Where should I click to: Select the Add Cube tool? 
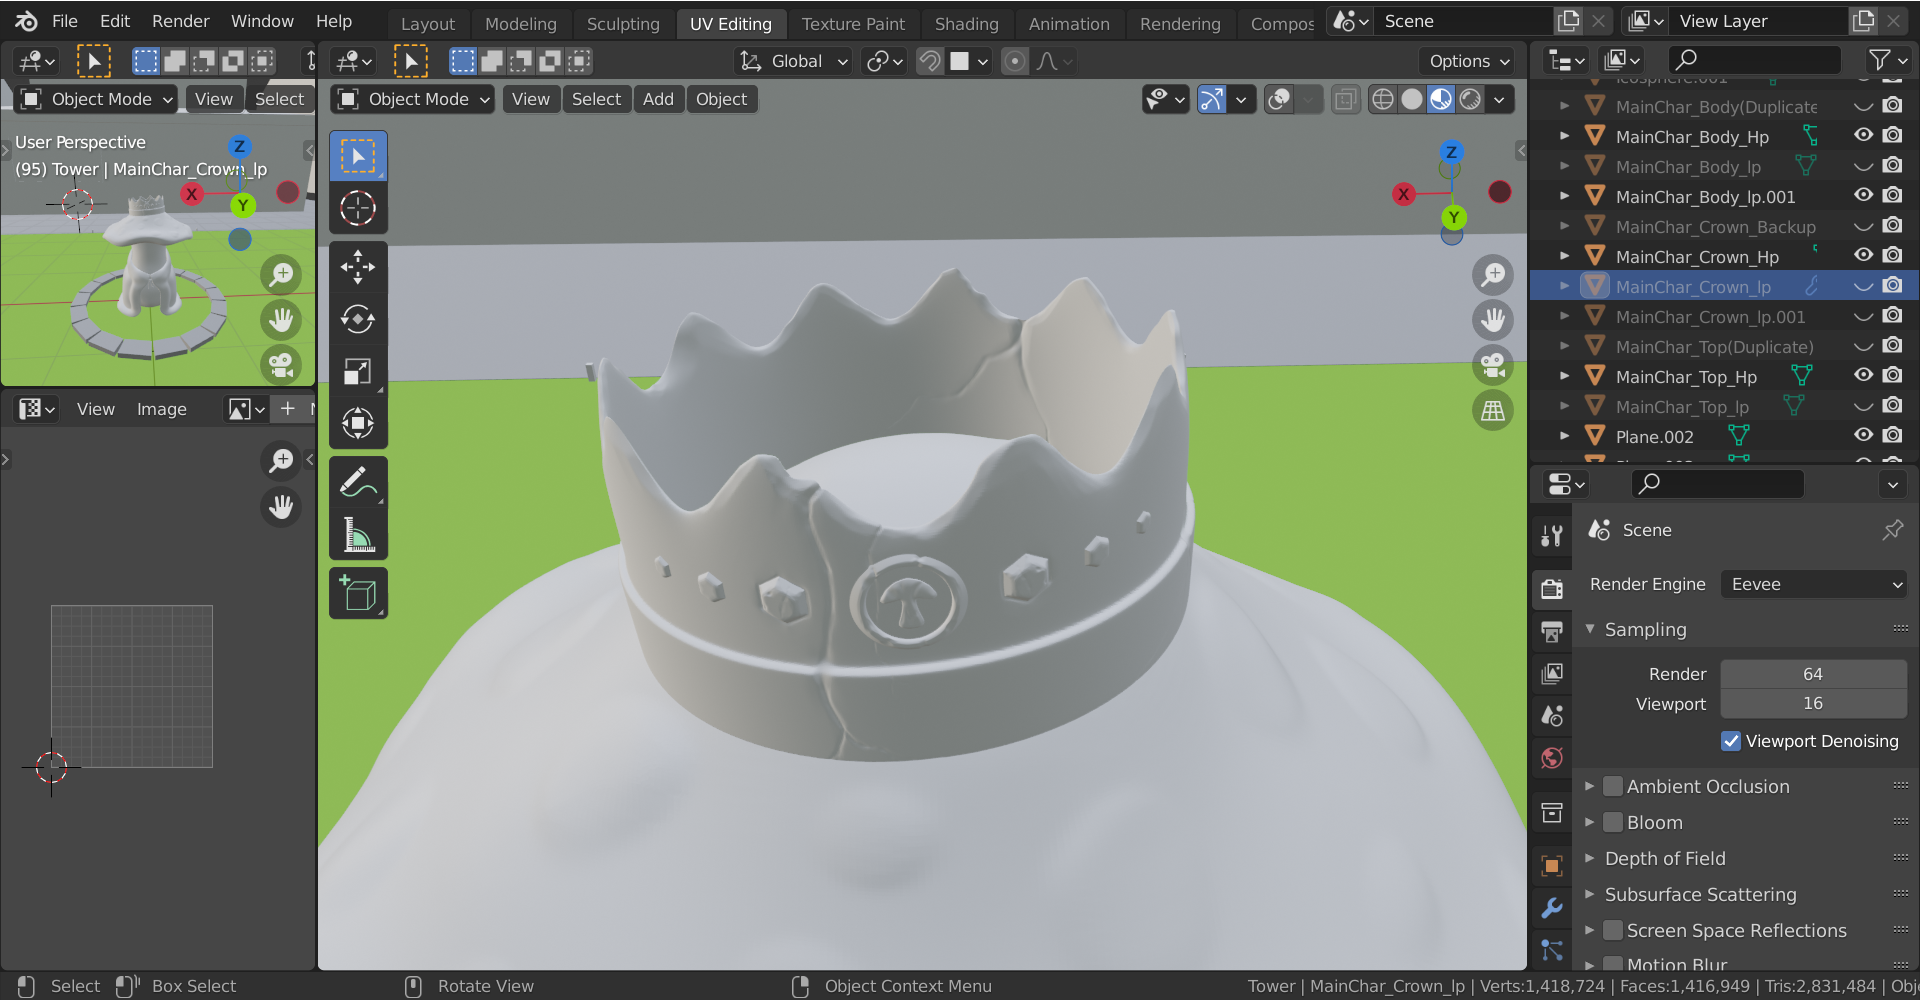358,594
